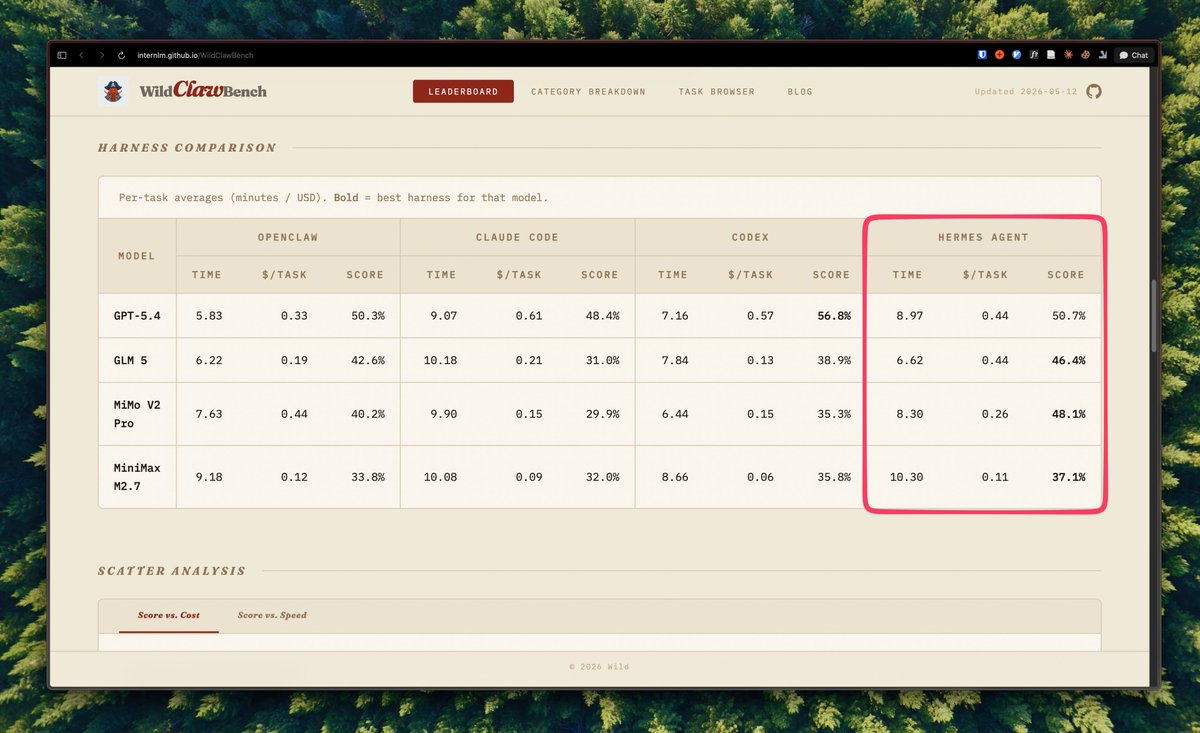The image size is (1200, 733).
Task: Click the Harness Comparison section heading
Action: click(x=187, y=148)
